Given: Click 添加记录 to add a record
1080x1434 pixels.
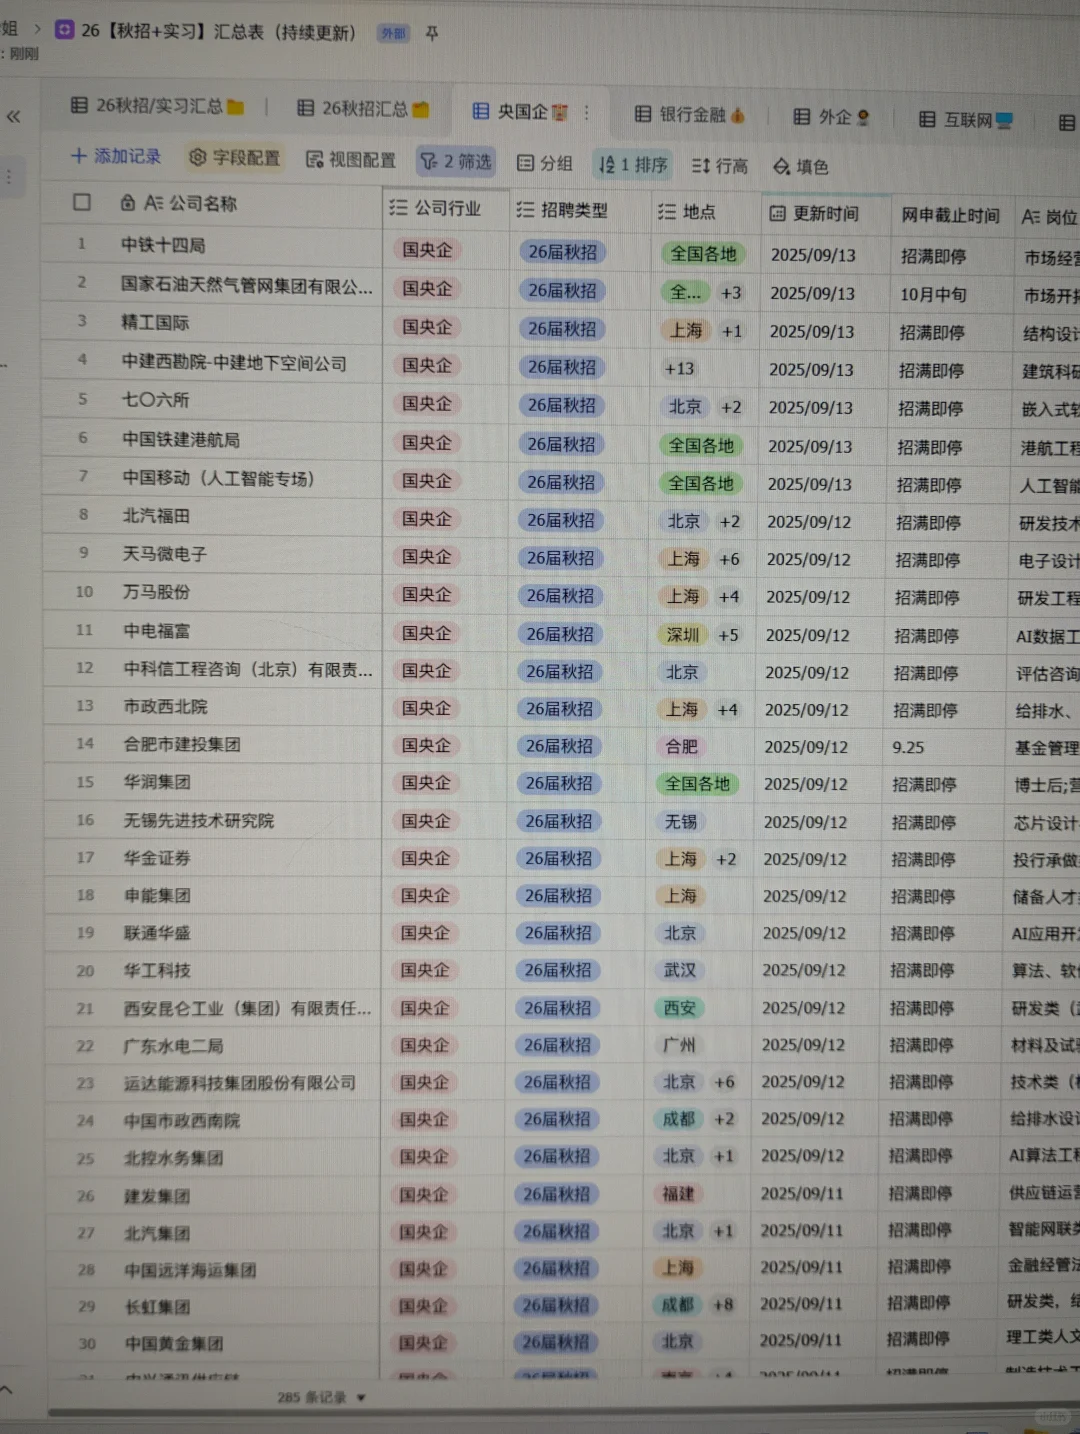Looking at the screenshot, I should point(116,156).
